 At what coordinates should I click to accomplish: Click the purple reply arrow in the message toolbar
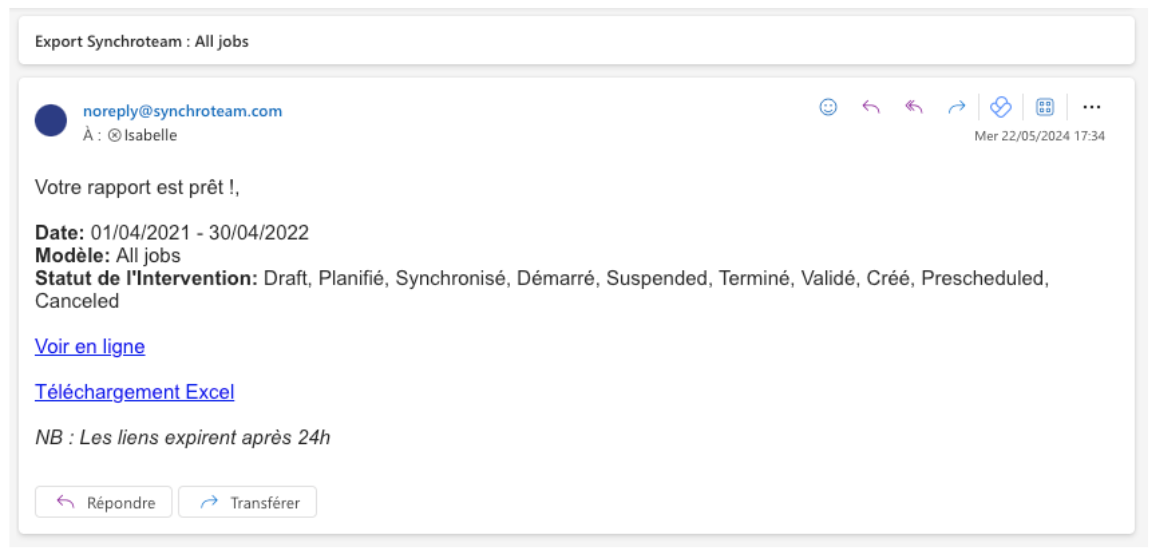(x=871, y=108)
